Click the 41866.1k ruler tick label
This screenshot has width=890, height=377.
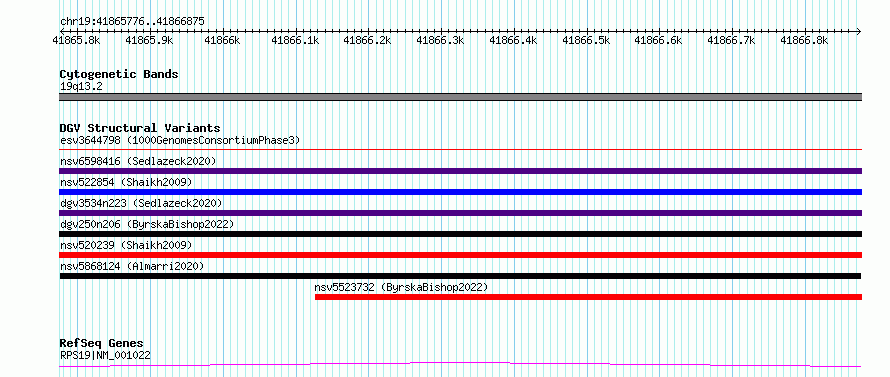tap(296, 40)
